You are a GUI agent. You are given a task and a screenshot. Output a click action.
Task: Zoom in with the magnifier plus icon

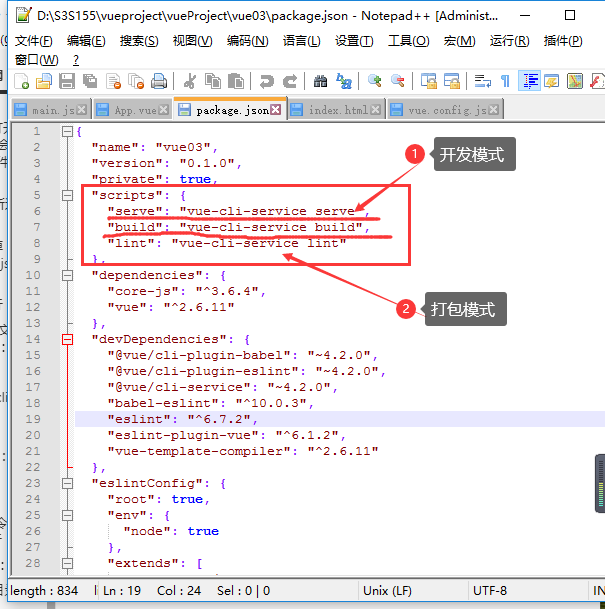[374, 81]
